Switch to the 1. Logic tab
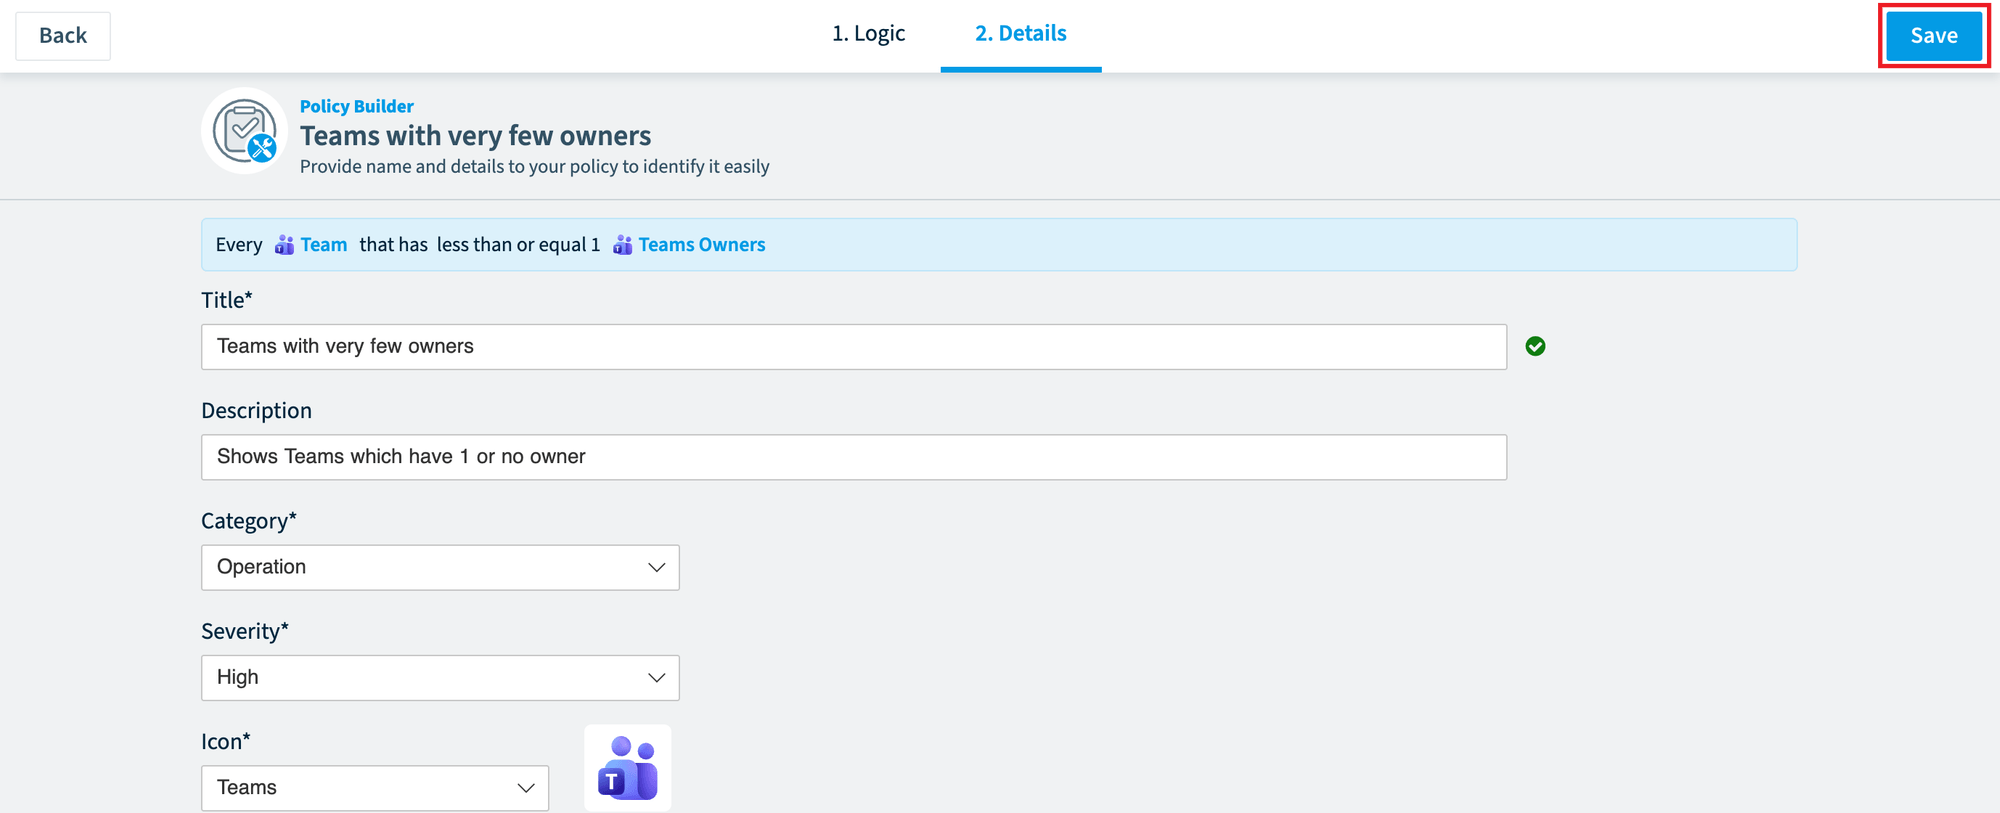This screenshot has width=2000, height=813. click(868, 34)
